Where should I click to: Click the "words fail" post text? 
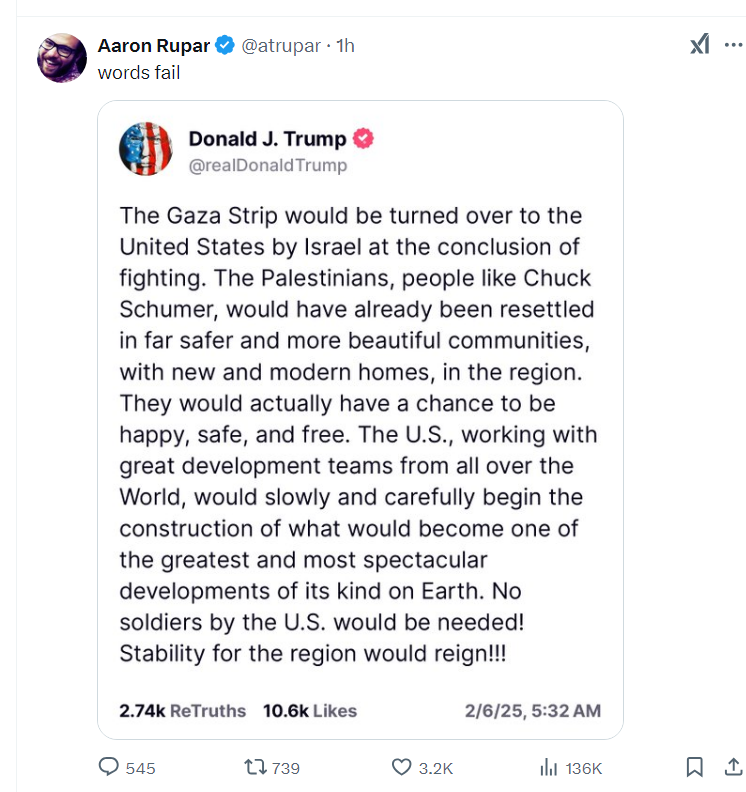click(x=139, y=72)
